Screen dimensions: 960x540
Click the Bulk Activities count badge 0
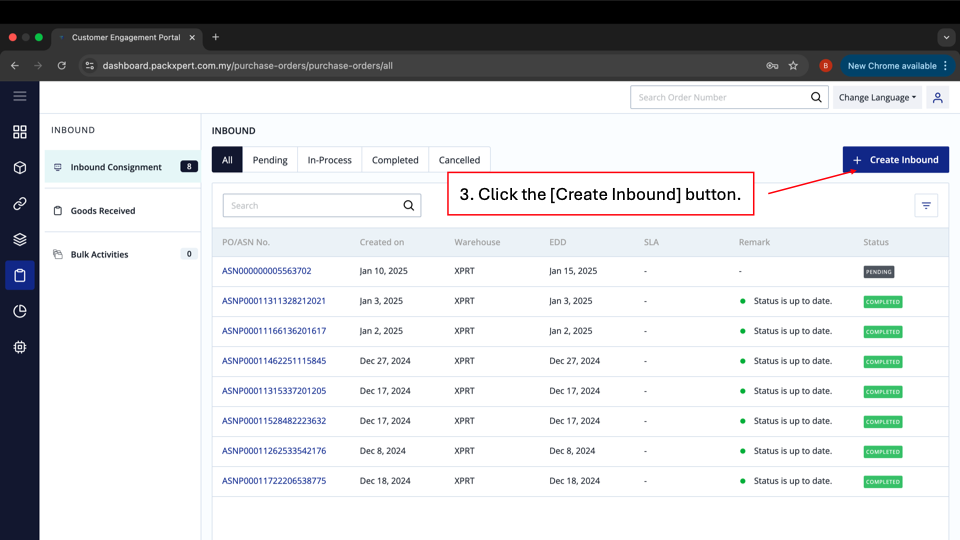coord(189,254)
